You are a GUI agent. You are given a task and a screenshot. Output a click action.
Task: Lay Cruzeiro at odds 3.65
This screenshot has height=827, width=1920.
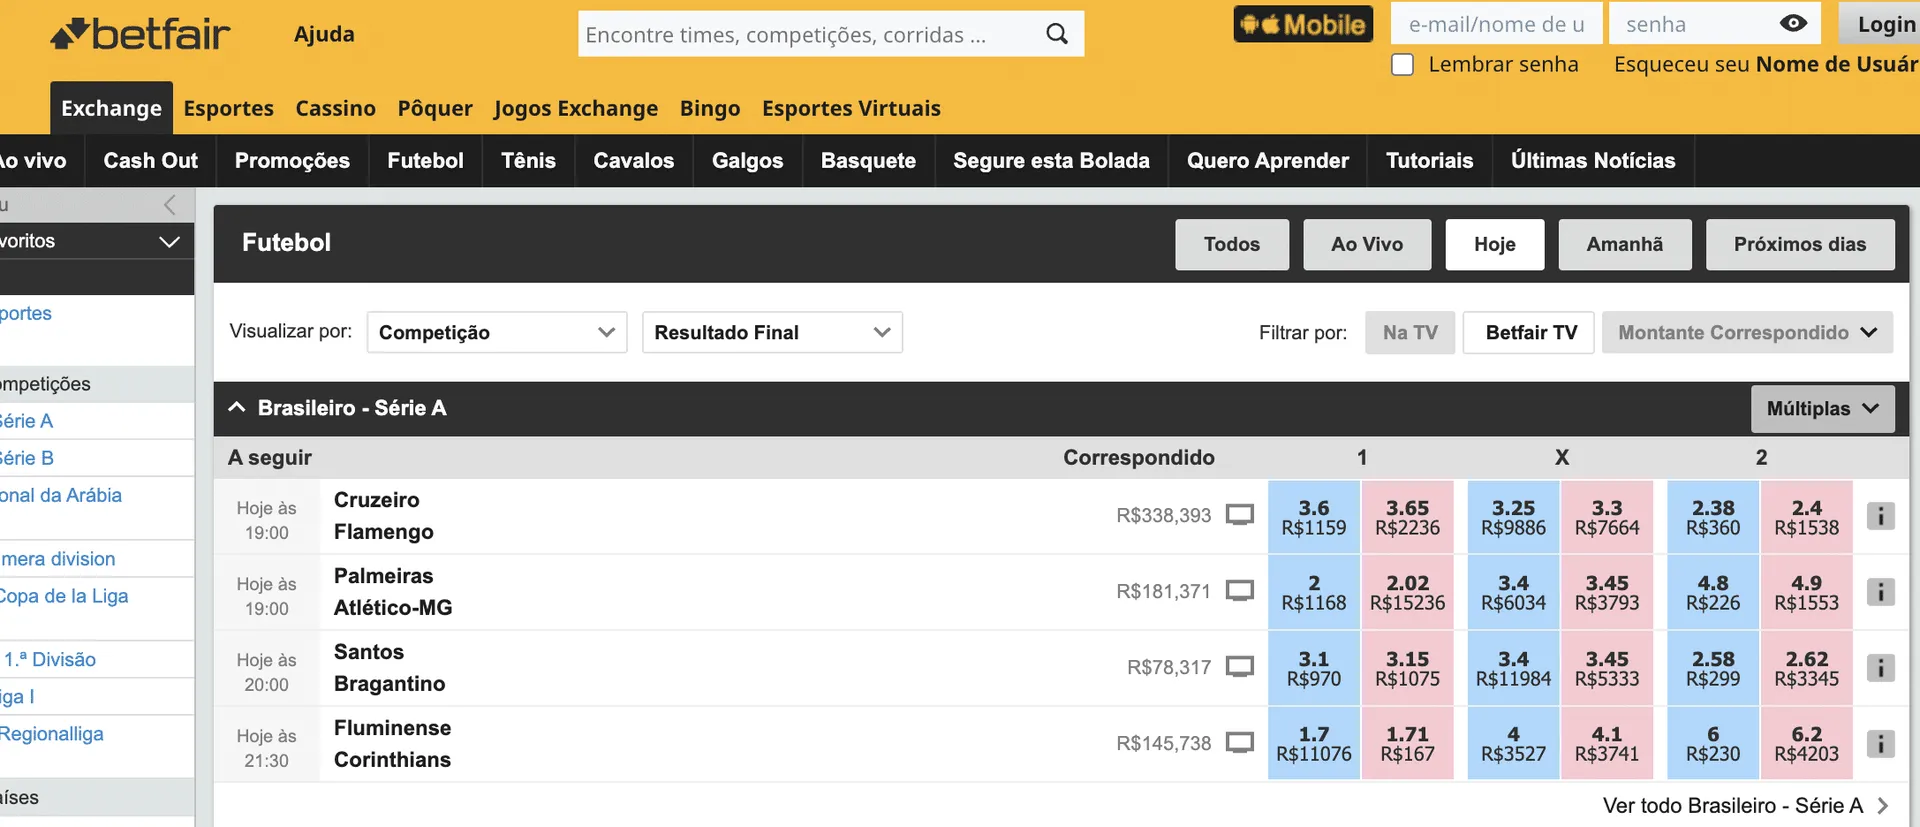point(1407,517)
